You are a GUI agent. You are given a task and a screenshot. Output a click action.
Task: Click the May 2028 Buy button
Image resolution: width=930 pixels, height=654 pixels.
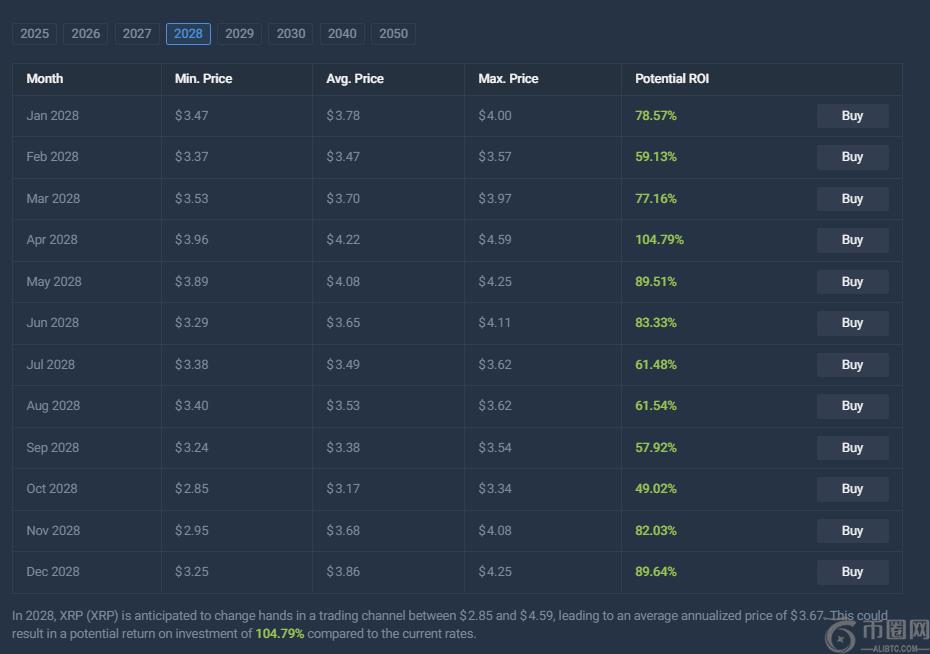[x=852, y=282]
